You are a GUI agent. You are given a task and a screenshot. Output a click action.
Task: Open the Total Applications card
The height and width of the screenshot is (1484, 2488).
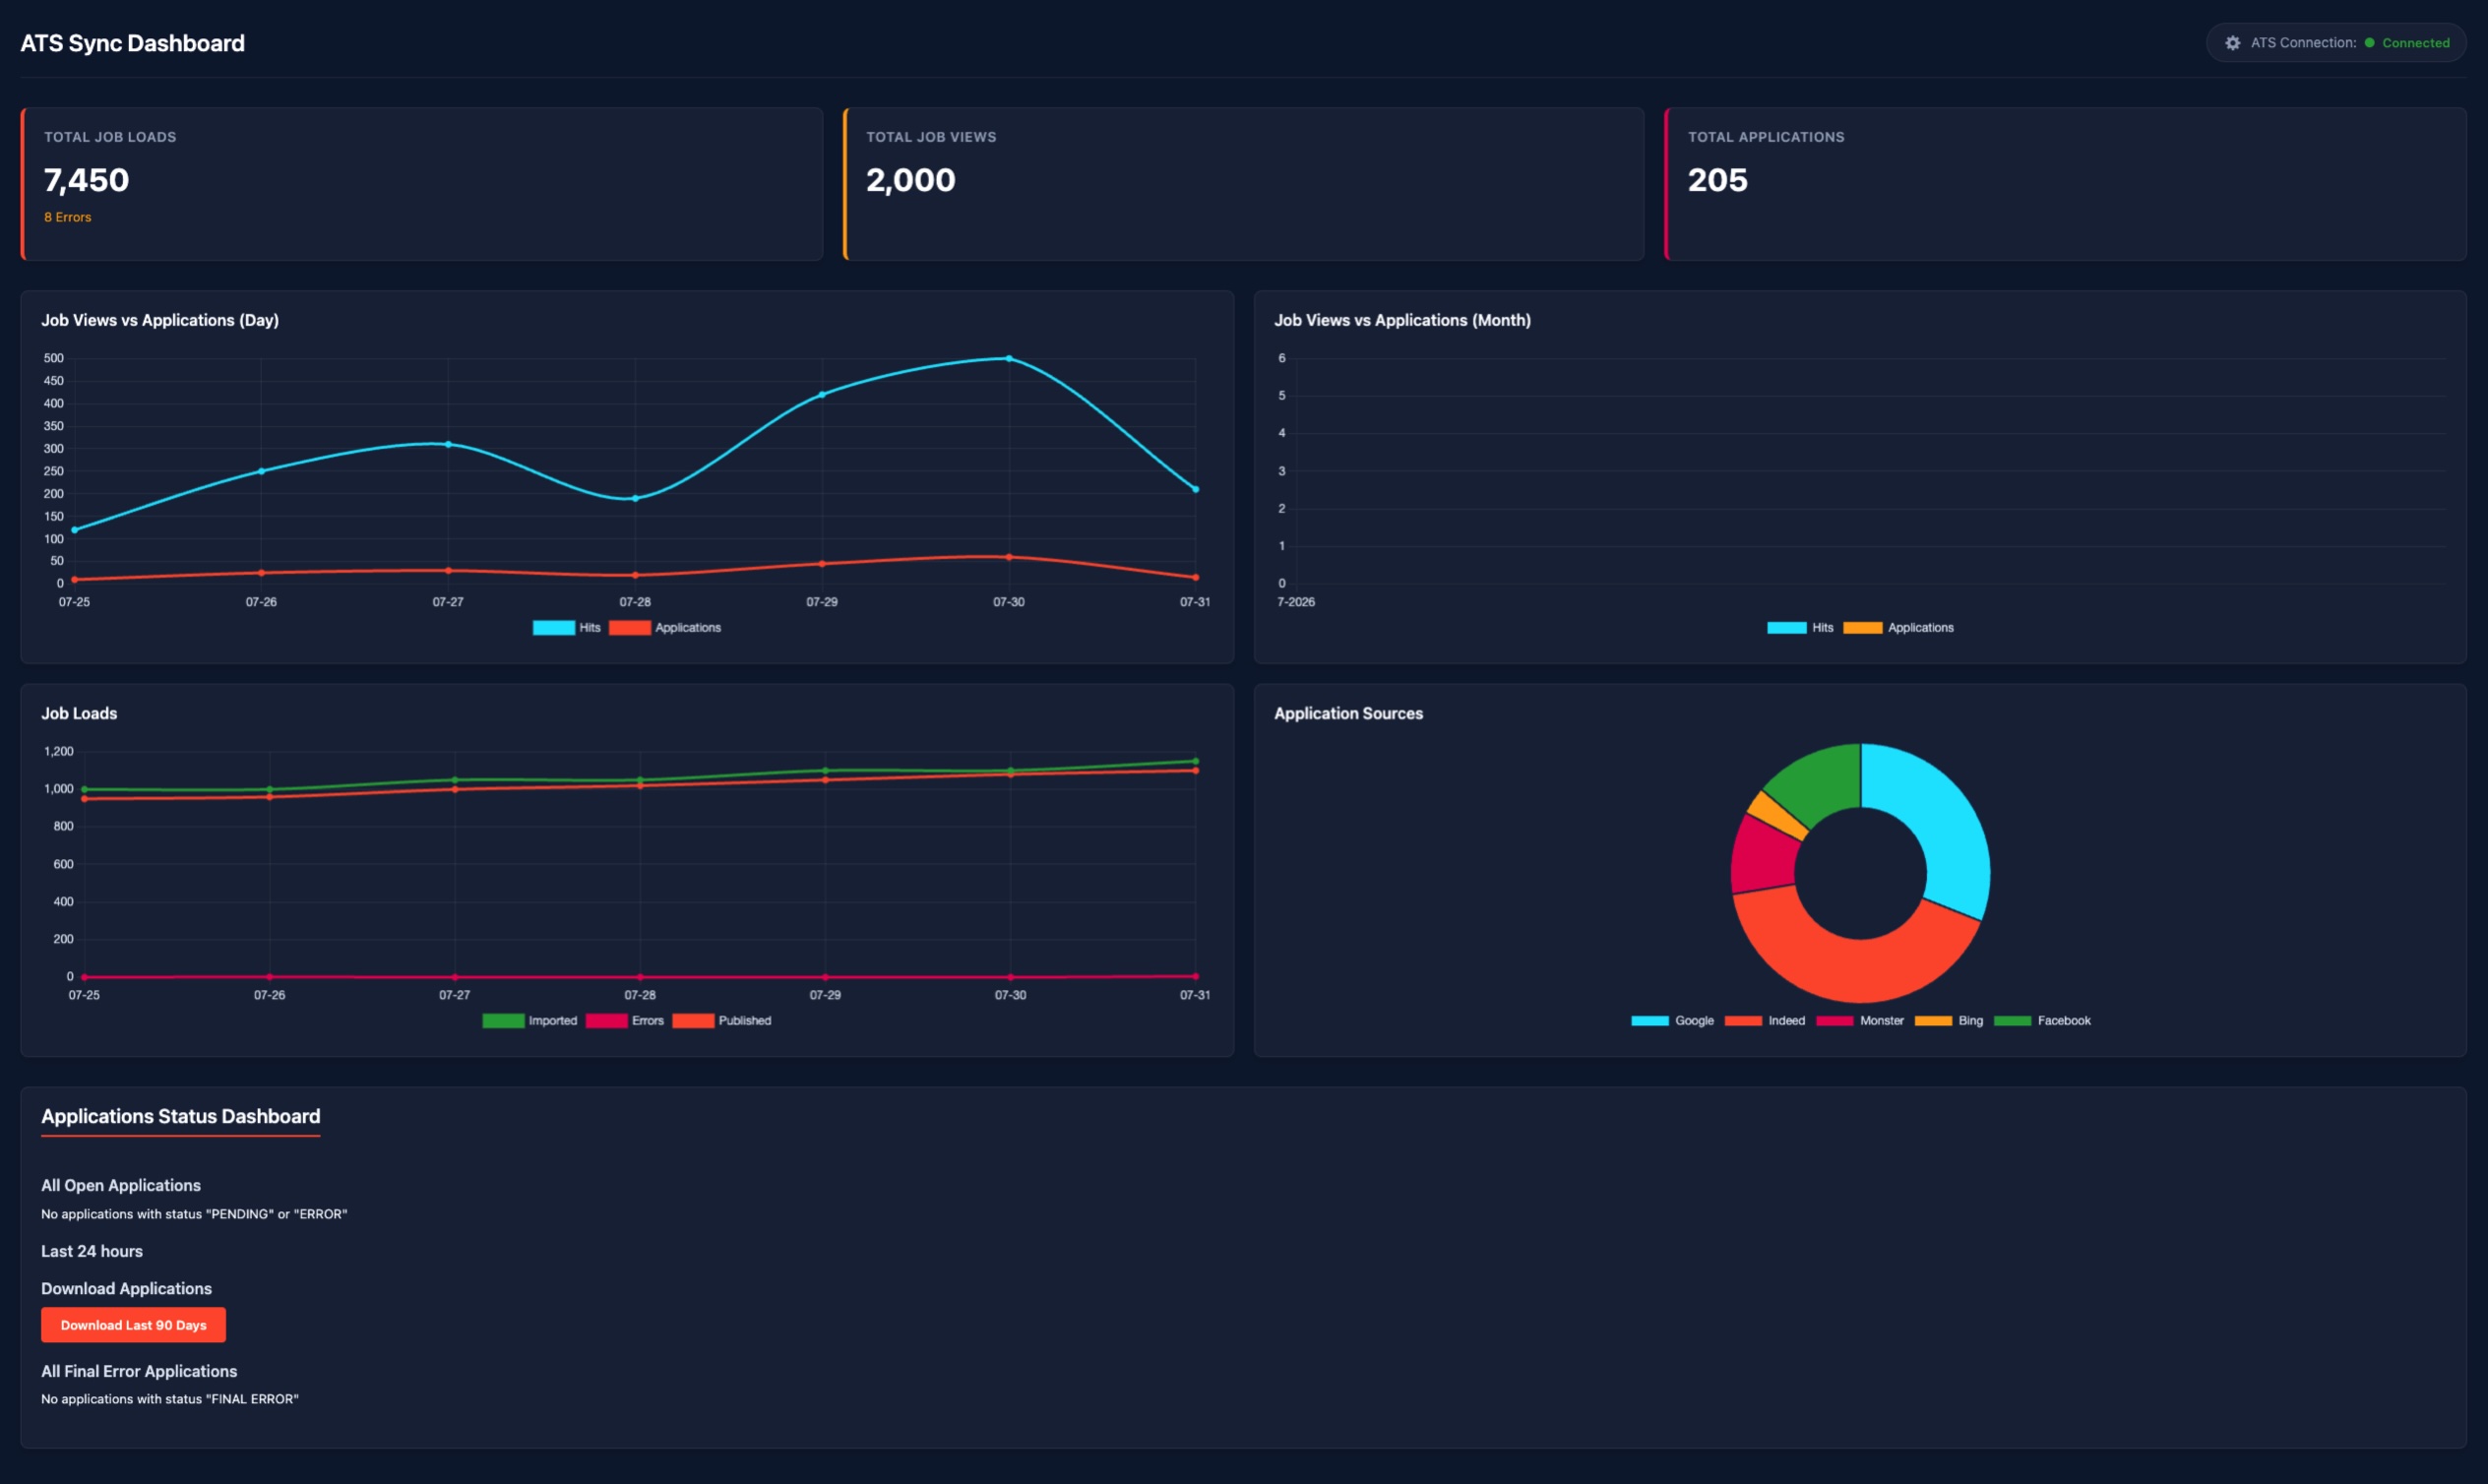(2065, 184)
